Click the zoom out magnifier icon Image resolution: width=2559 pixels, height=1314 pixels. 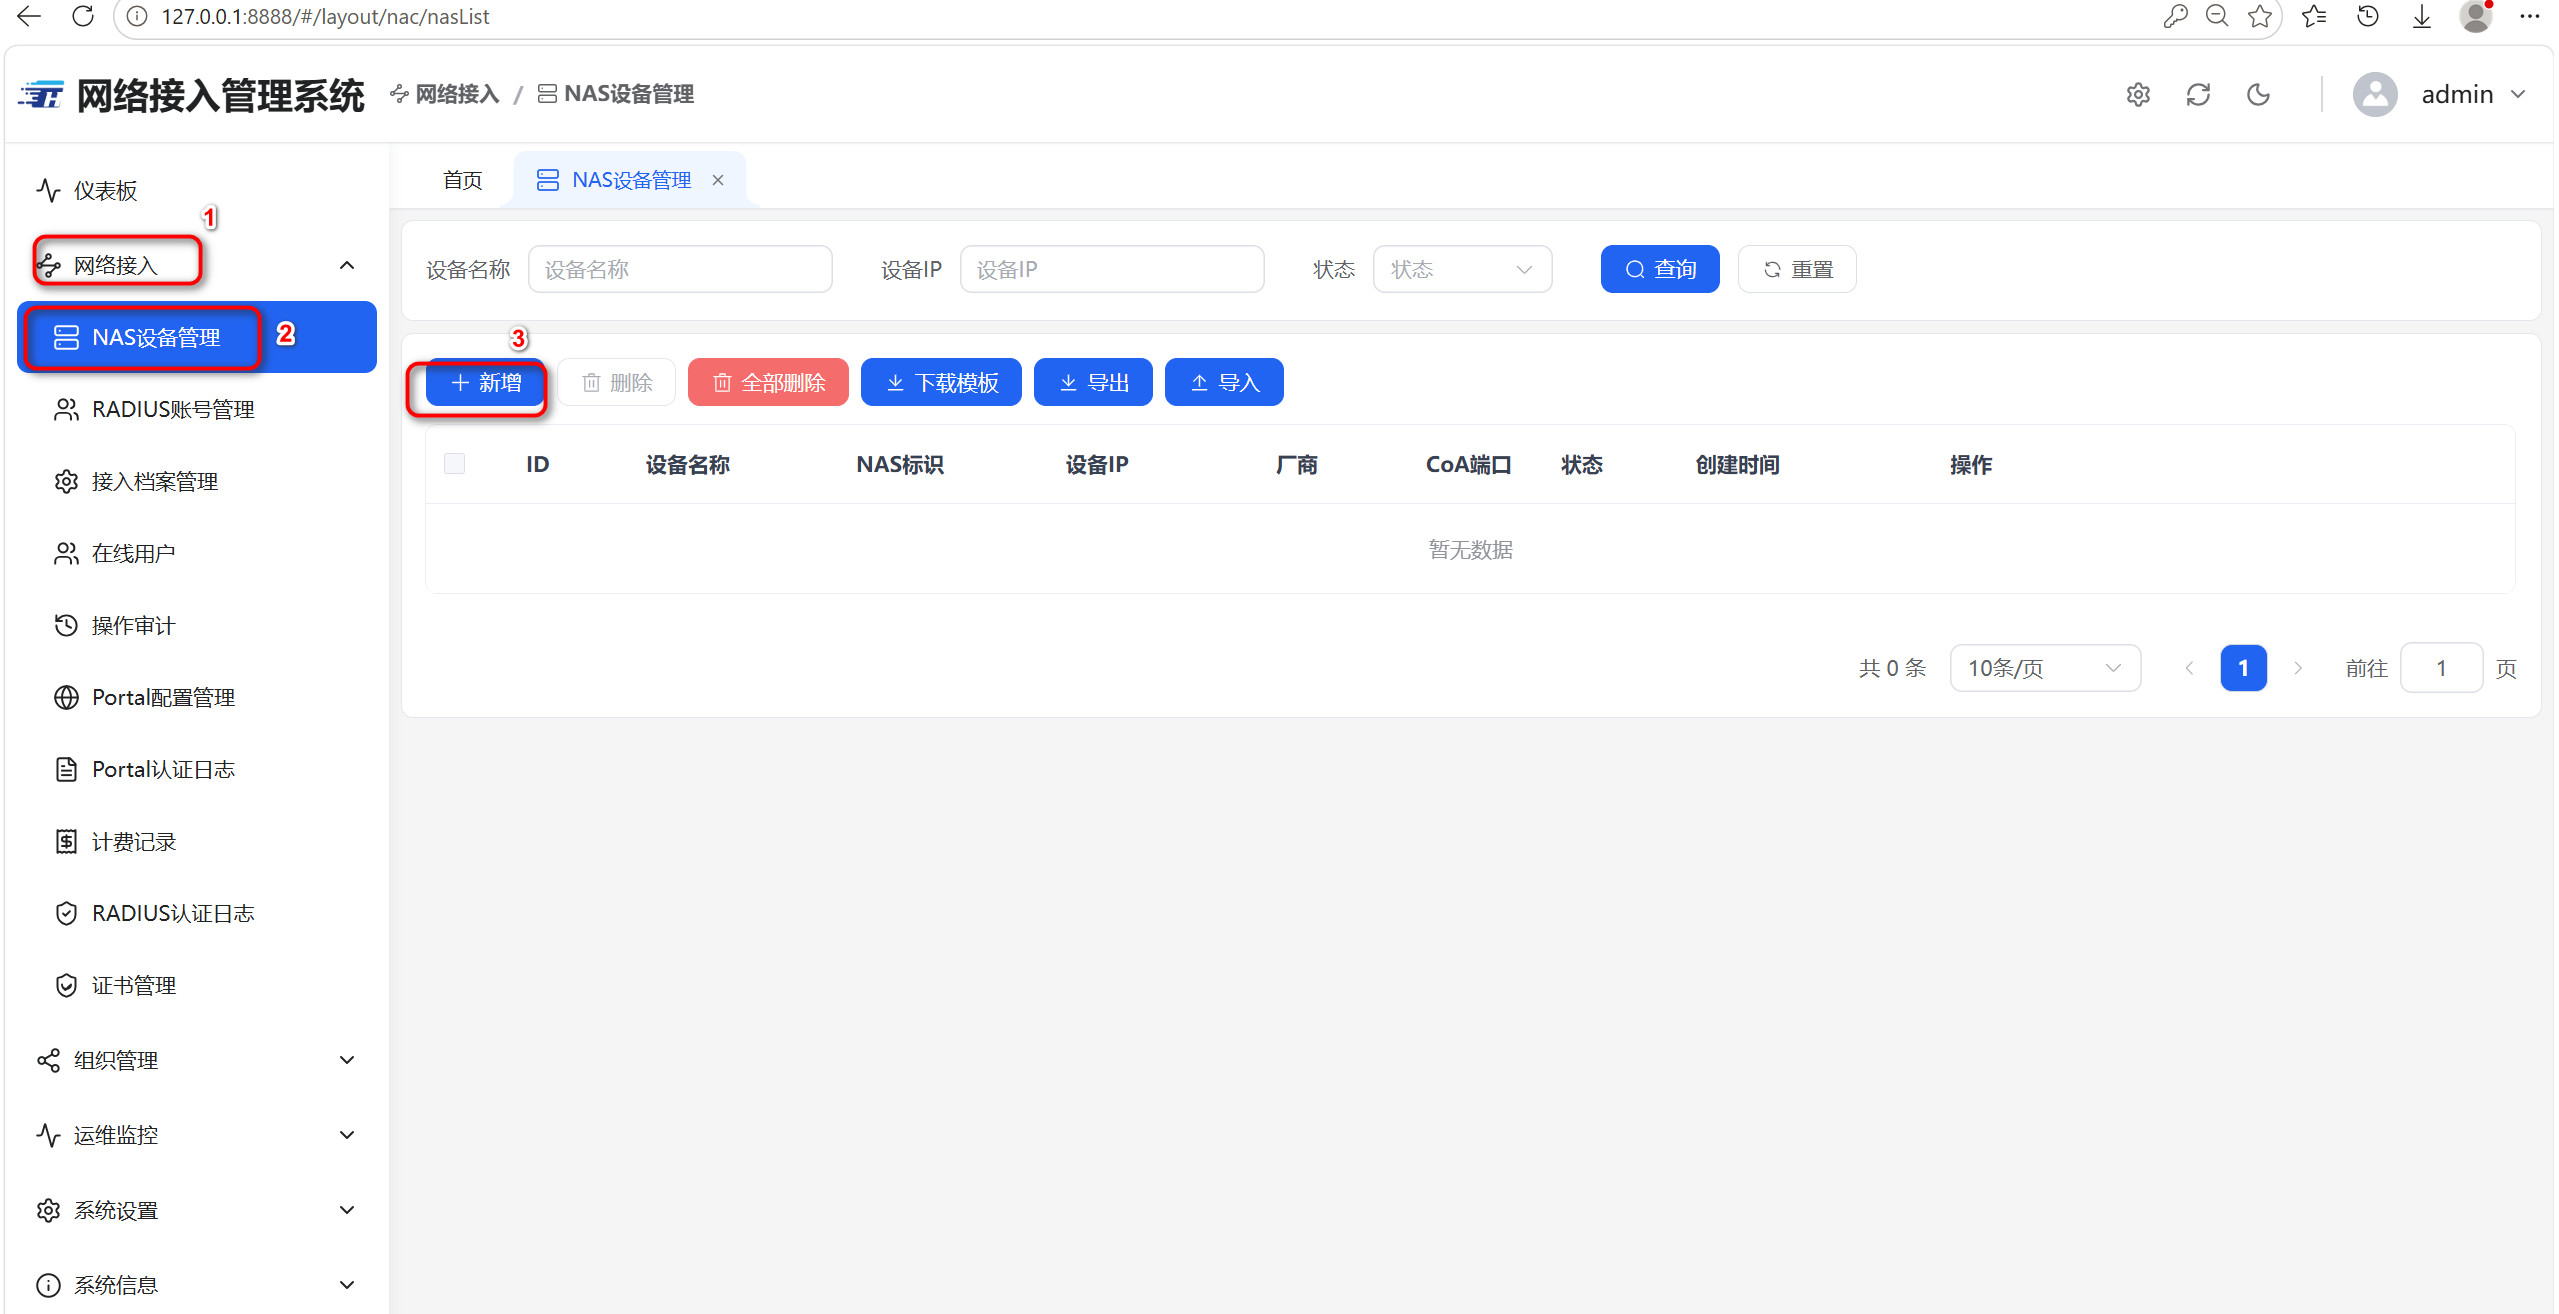tap(2217, 16)
